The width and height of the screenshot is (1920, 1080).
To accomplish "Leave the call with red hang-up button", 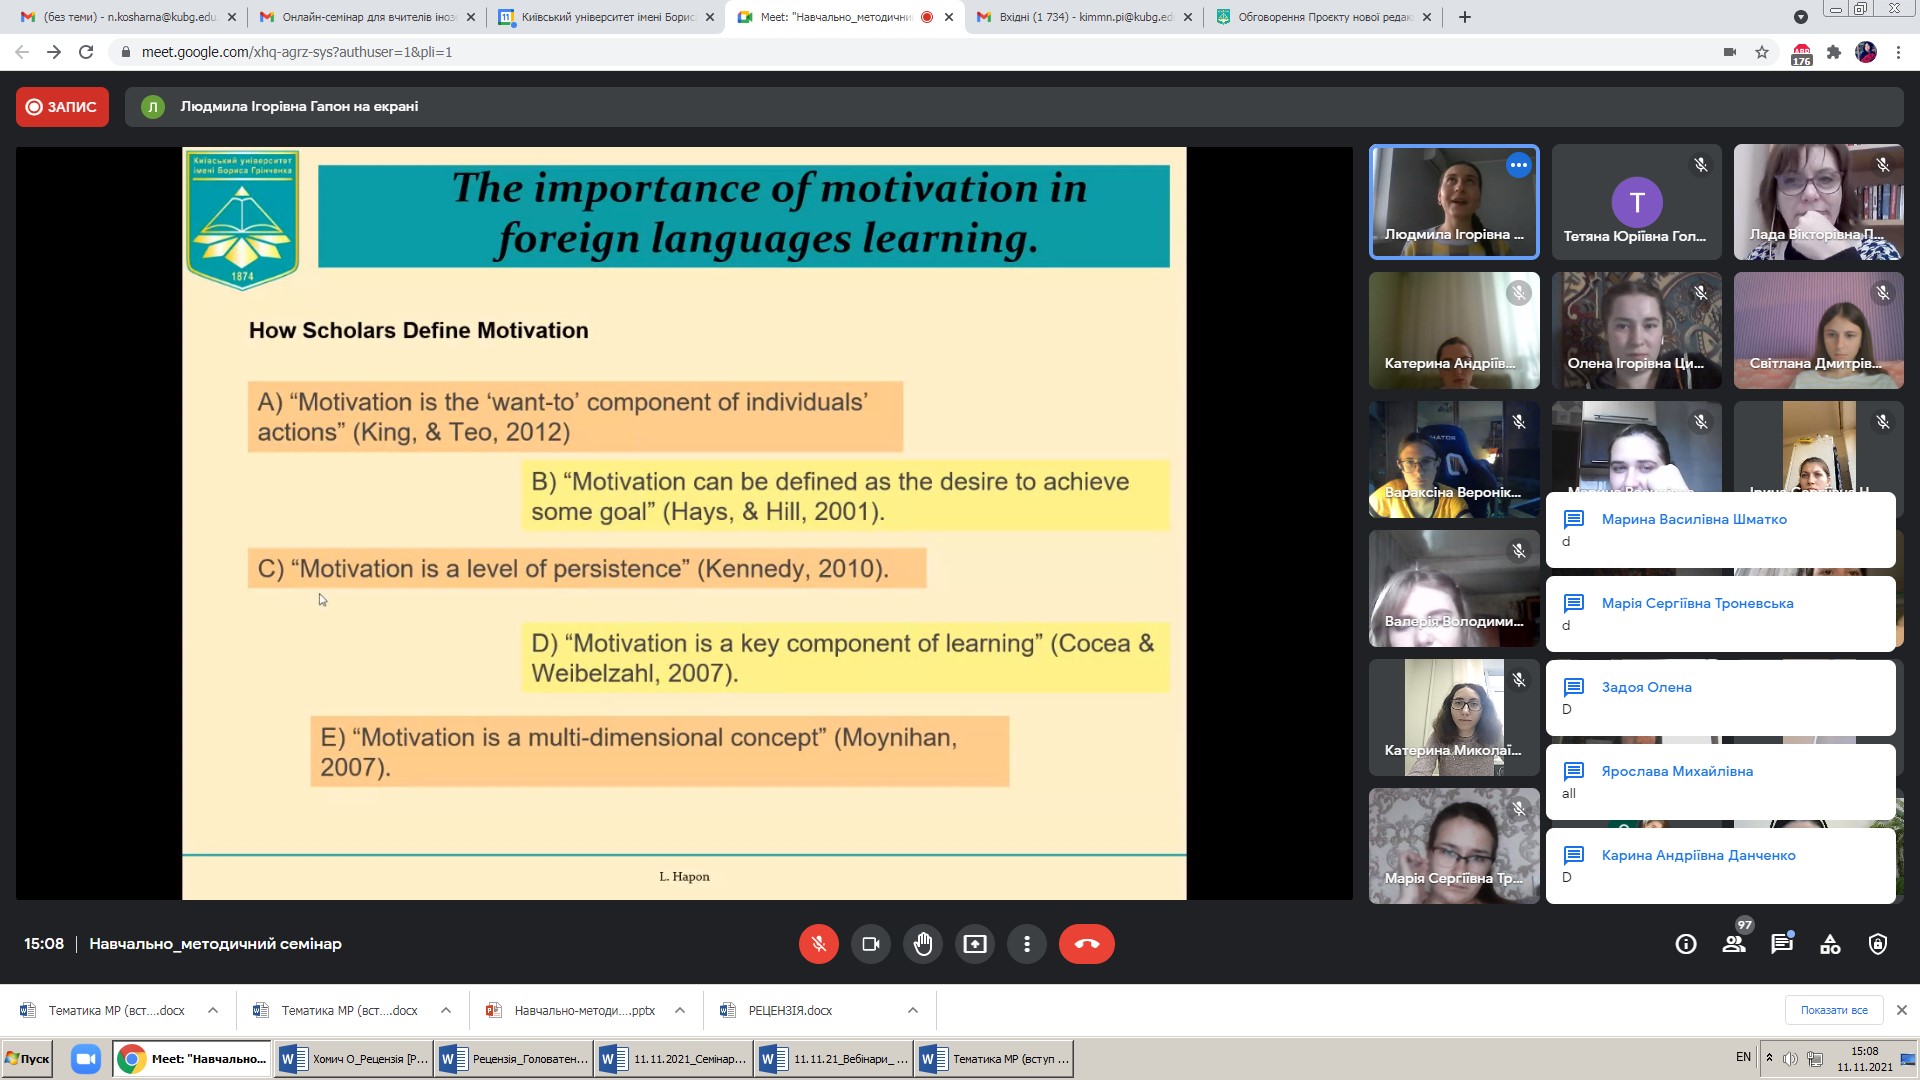I will 1086,944.
